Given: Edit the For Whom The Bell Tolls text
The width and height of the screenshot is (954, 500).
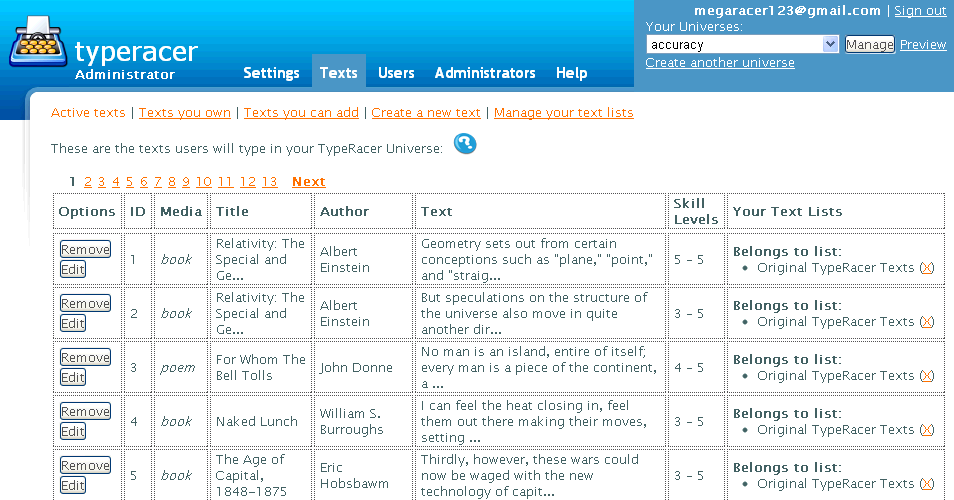Looking at the screenshot, I should [73, 378].
